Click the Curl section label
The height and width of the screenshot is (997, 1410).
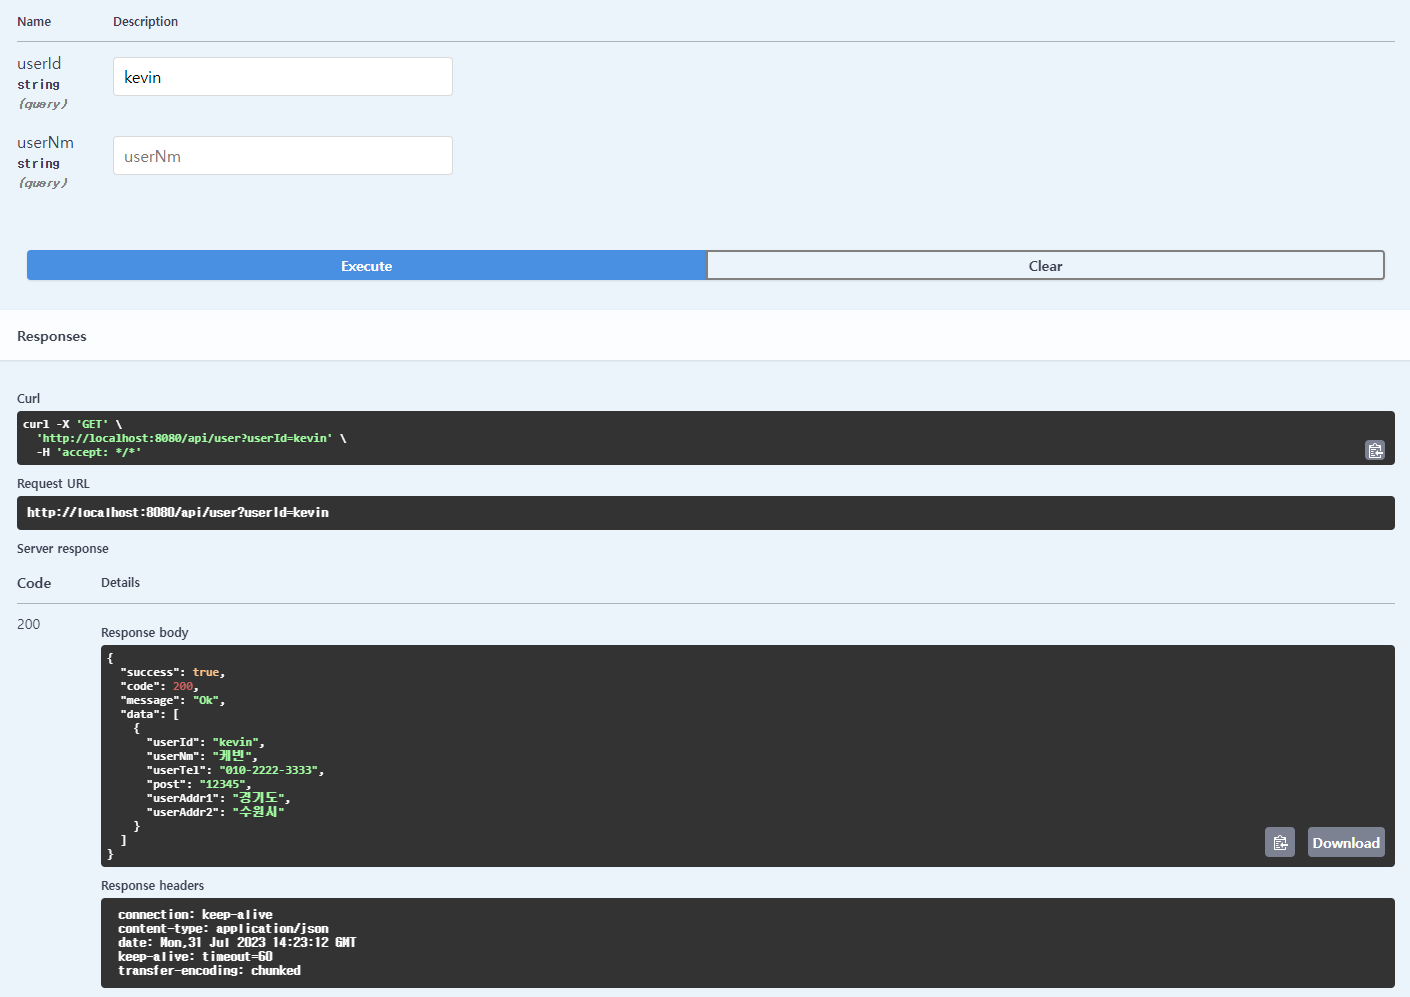point(28,399)
